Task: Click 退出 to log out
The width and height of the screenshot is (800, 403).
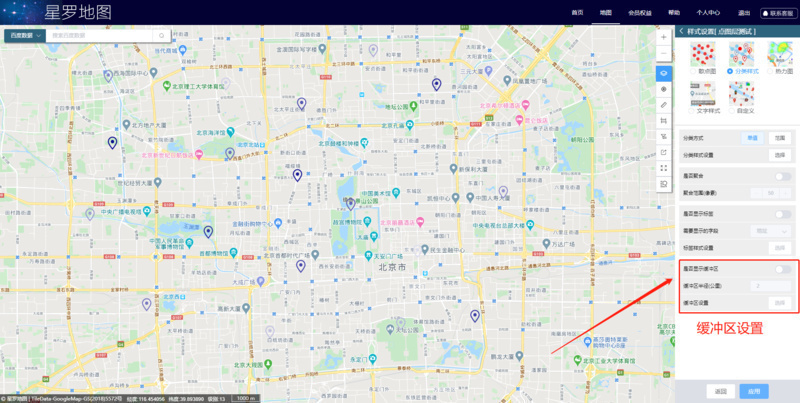Action: 744,13
